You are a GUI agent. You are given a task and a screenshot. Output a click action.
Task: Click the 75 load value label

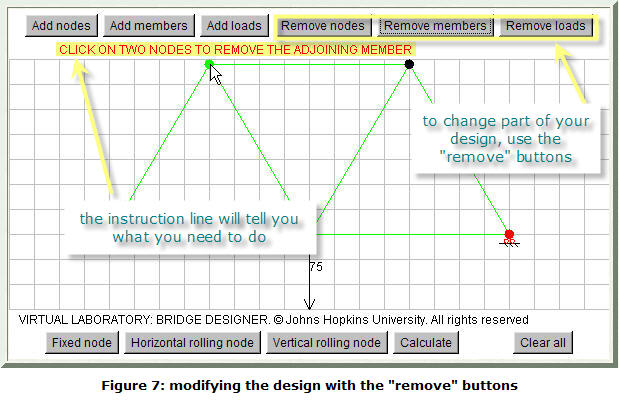coord(316,267)
